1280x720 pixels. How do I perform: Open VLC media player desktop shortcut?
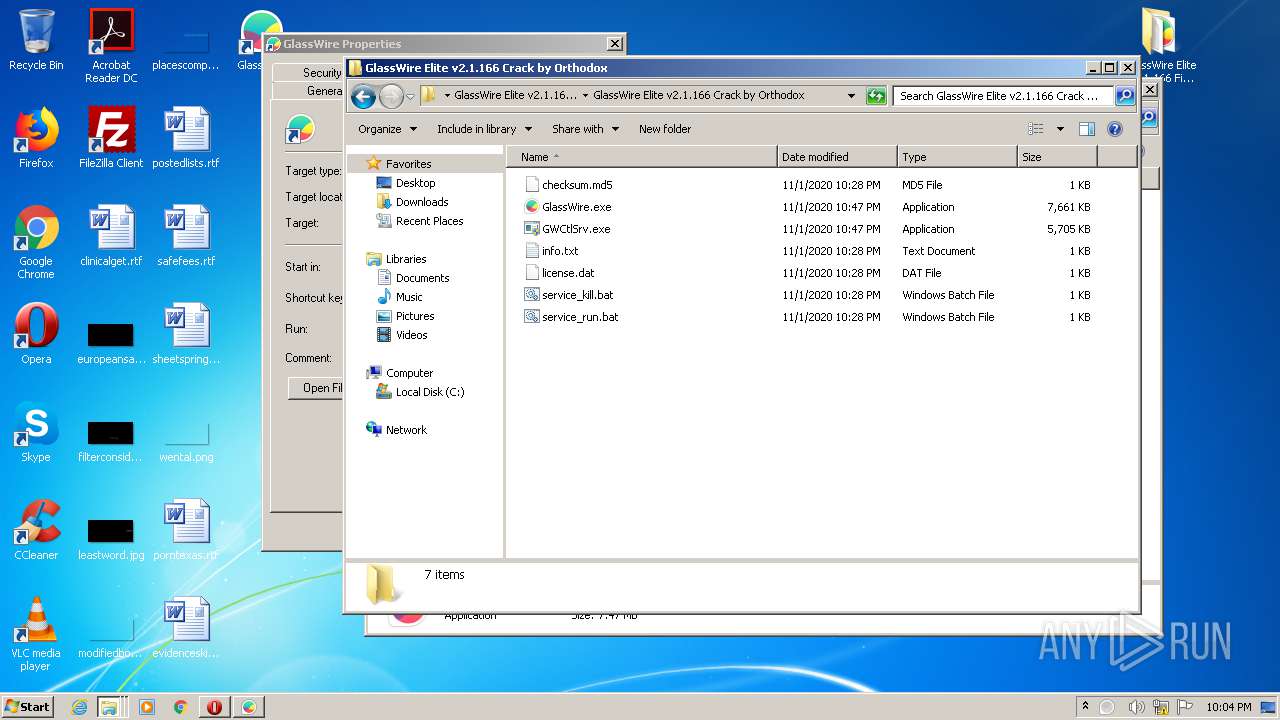point(36,634)
